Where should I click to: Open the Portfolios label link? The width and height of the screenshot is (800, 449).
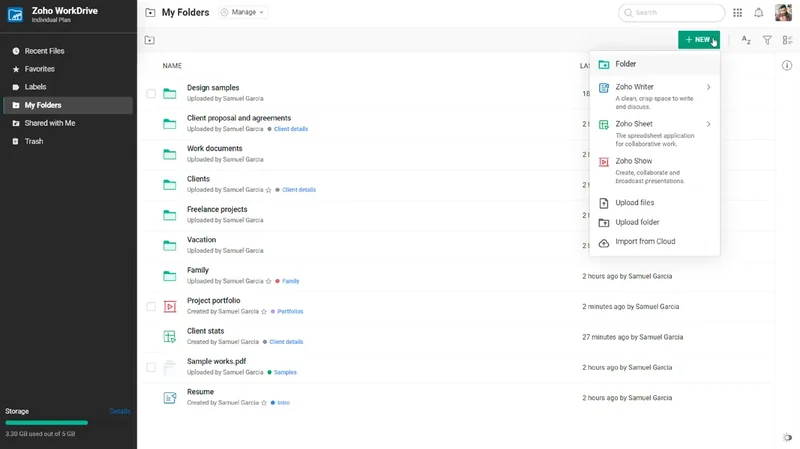point(290,312)
